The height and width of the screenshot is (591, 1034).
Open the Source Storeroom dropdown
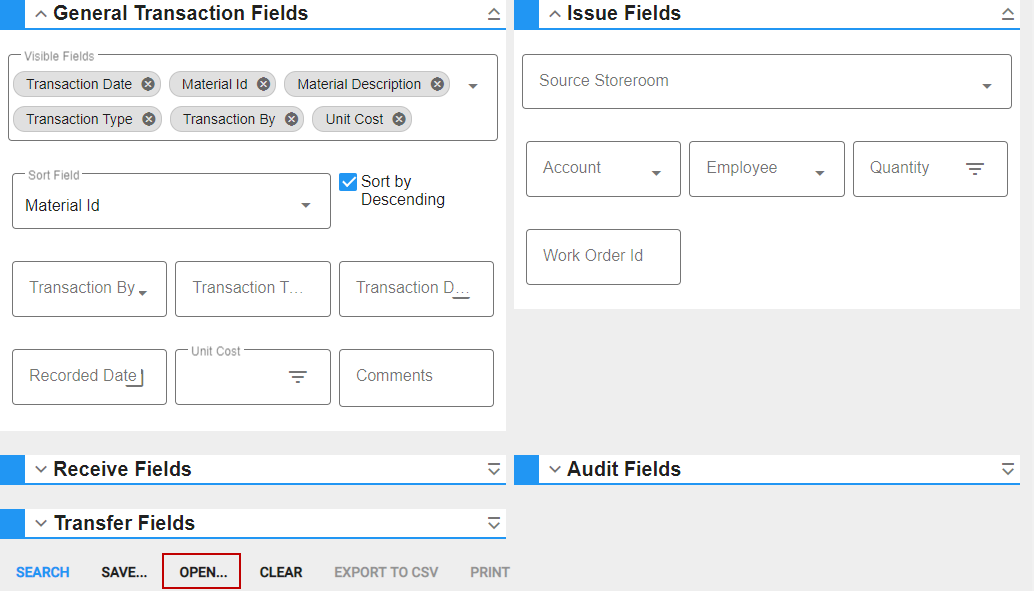point(767,82)
